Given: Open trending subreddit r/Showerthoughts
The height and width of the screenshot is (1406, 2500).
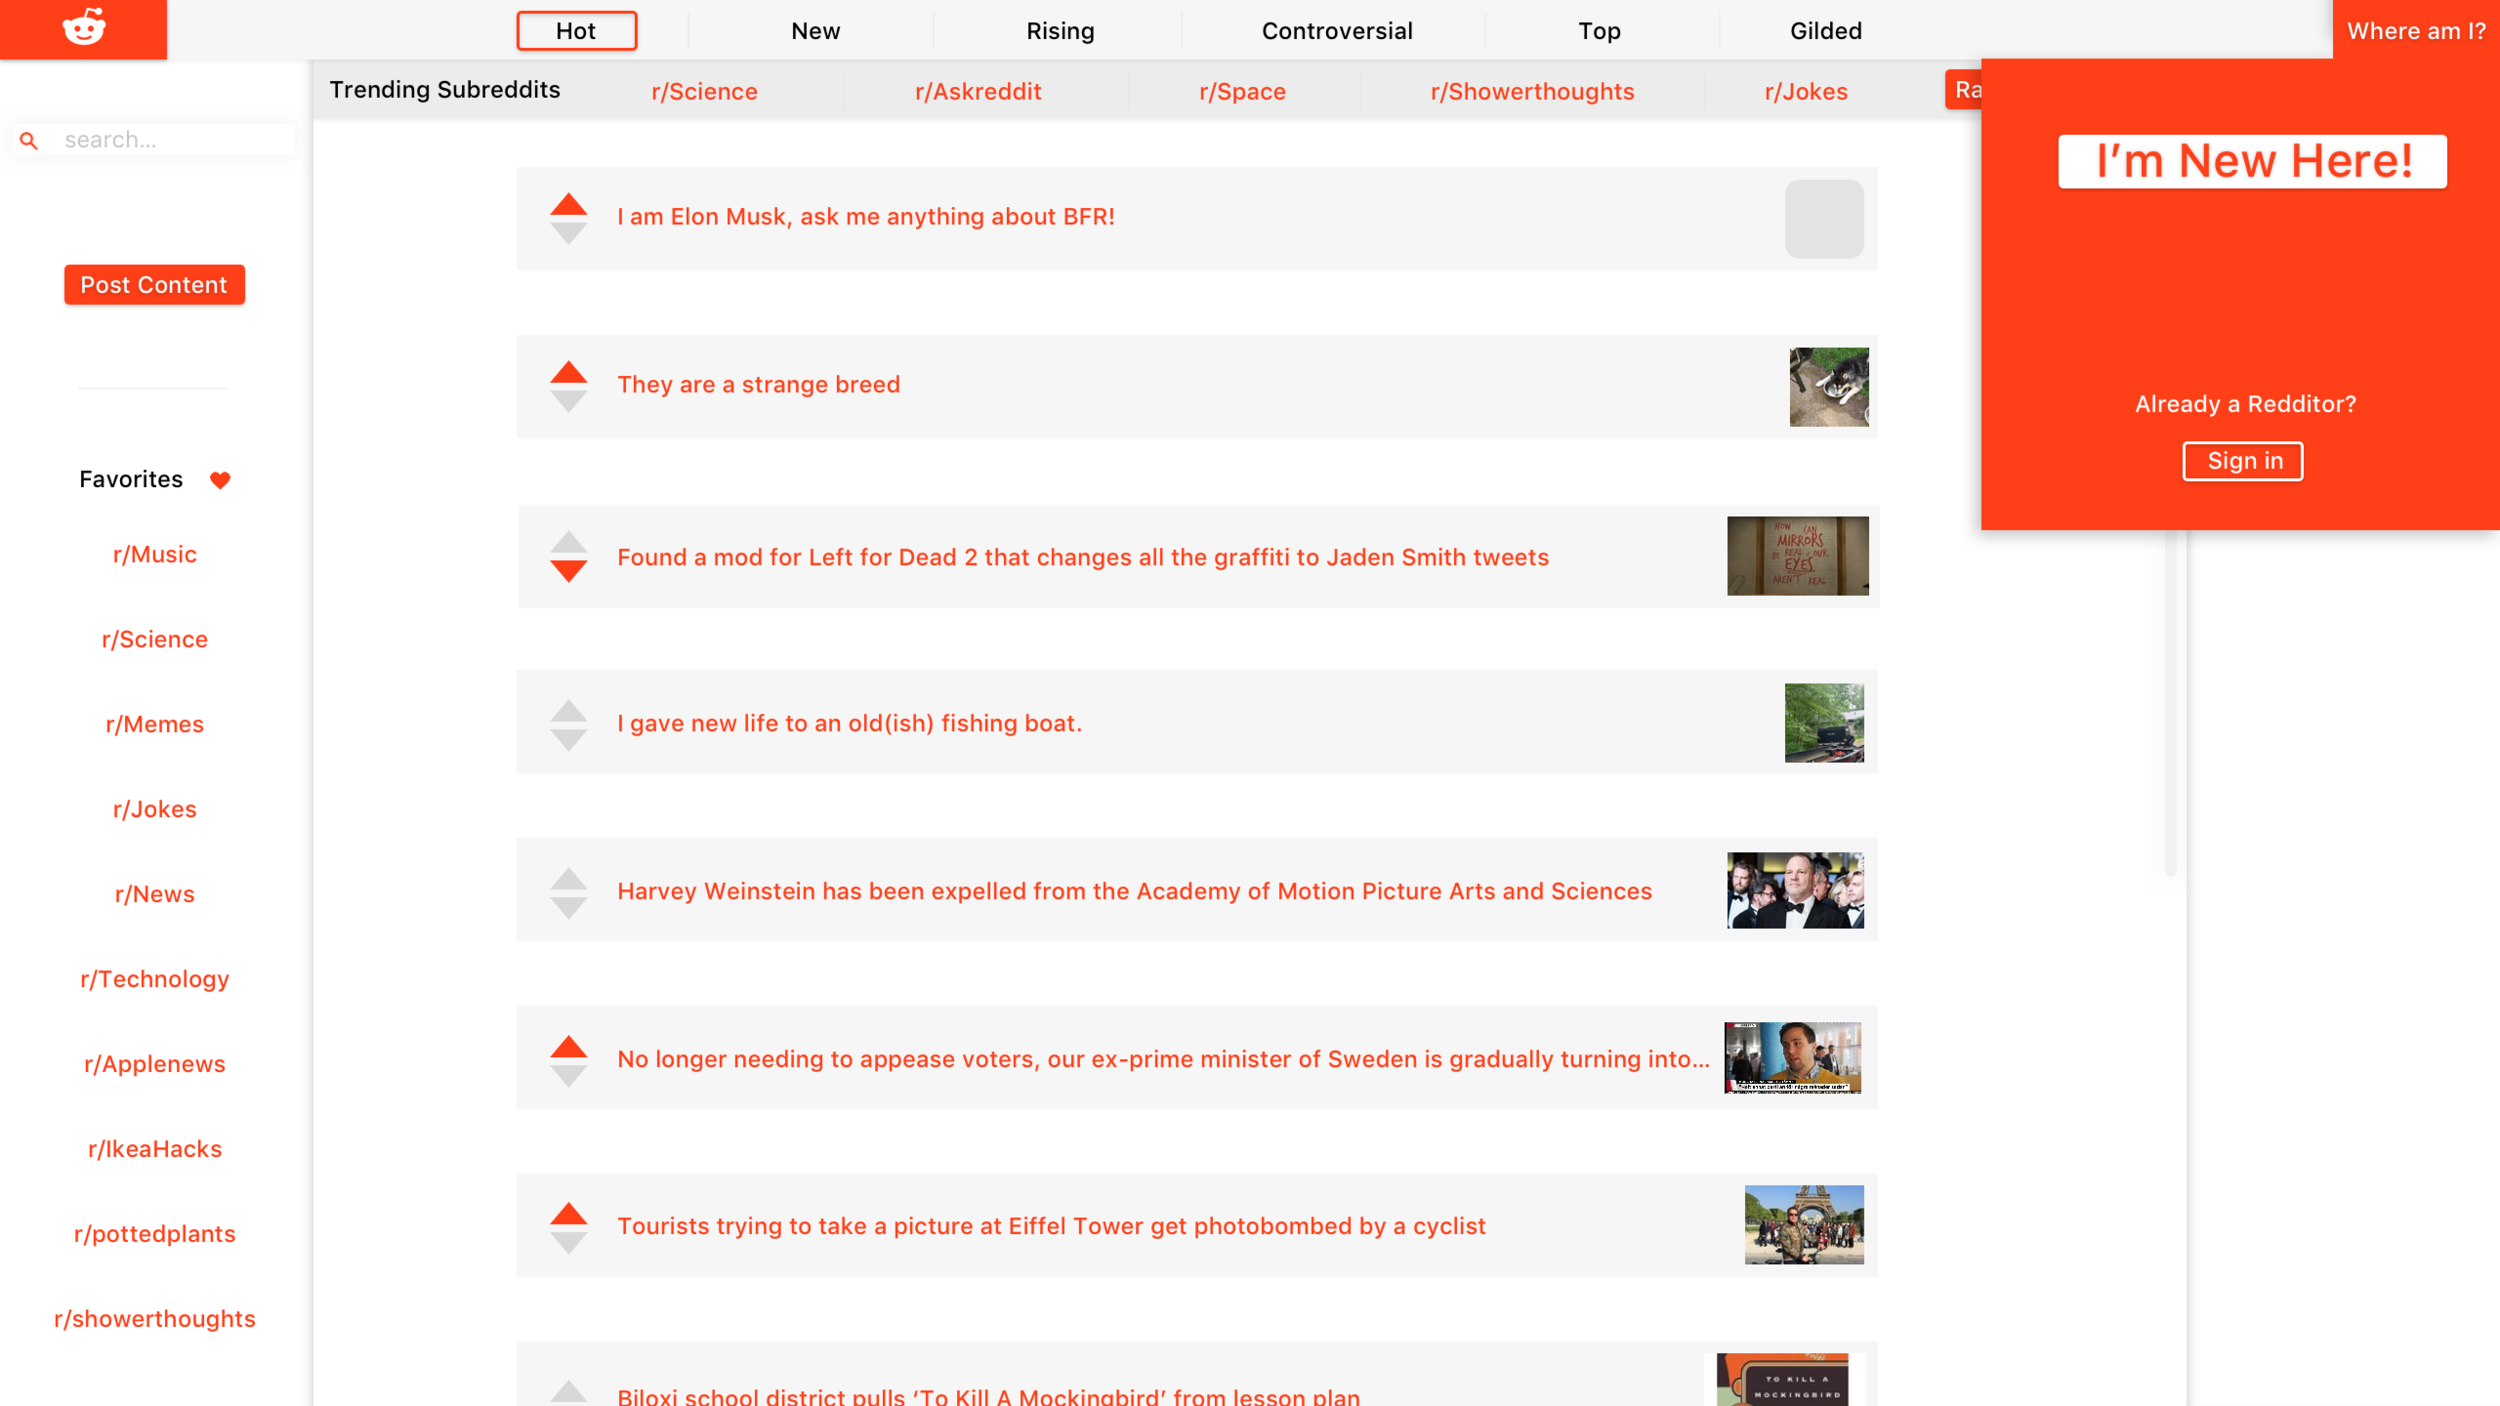Looking at the screenshot, I should click(1532, 91).
